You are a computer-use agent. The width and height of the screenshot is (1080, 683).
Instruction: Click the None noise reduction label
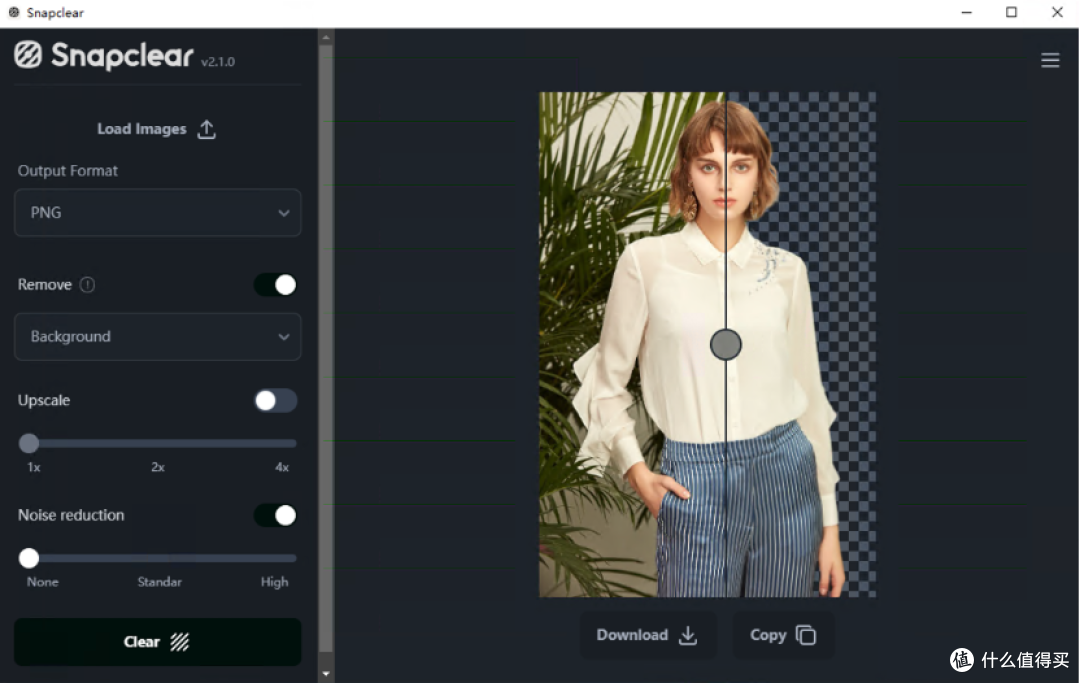[x=43, y=582]
